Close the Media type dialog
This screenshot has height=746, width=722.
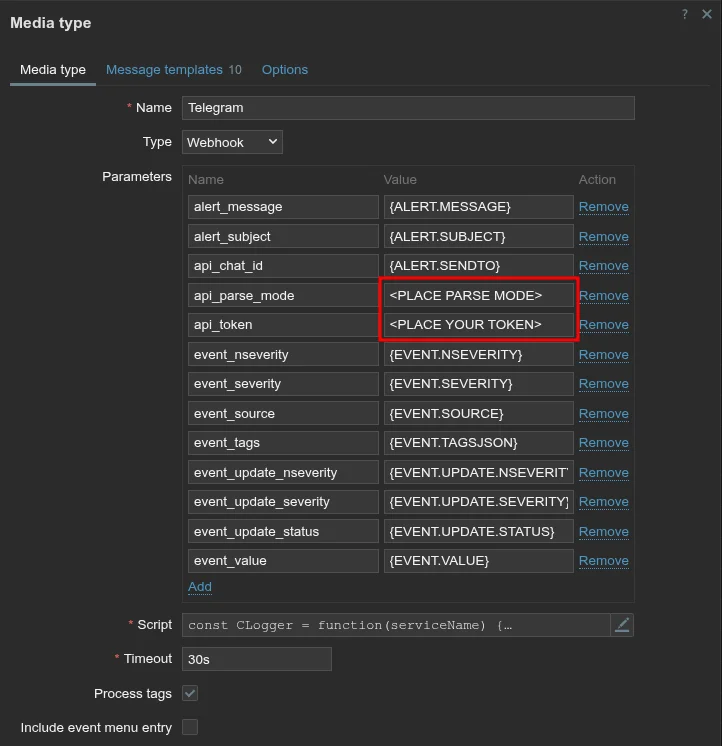(x=707, y=14)
